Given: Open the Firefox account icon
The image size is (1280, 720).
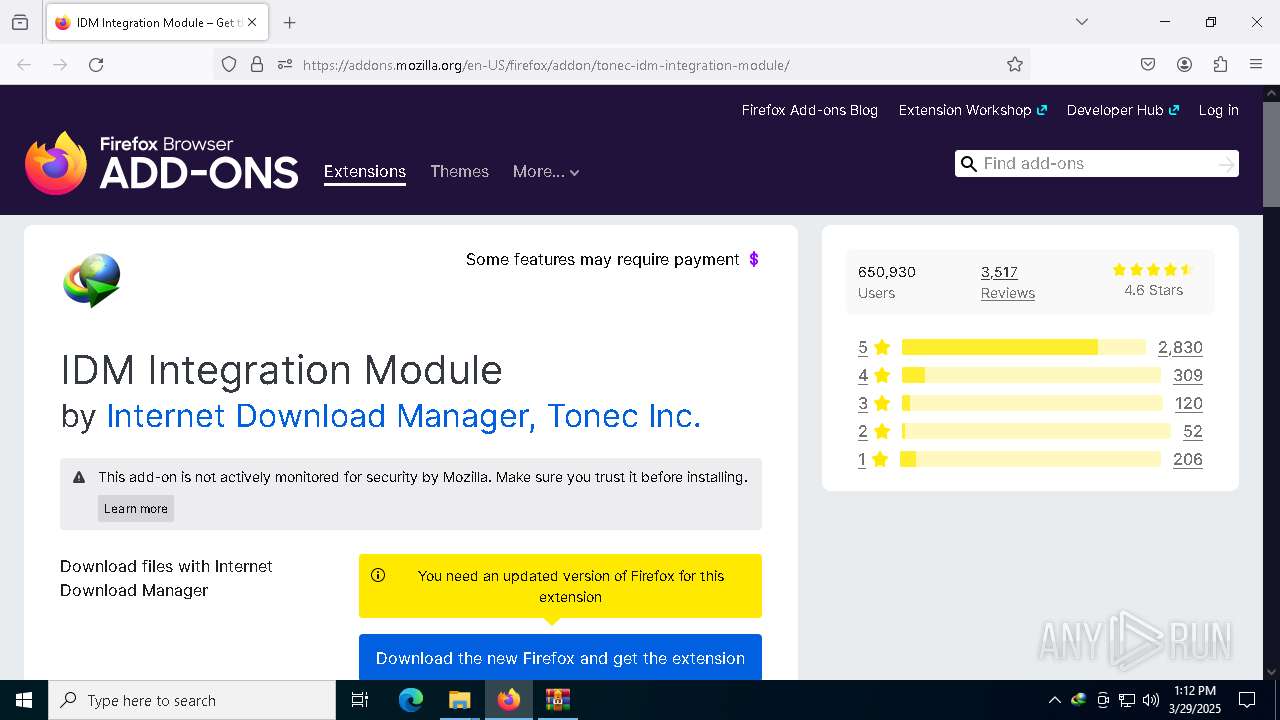Looking at the screenshot, I should point(1184,64).
